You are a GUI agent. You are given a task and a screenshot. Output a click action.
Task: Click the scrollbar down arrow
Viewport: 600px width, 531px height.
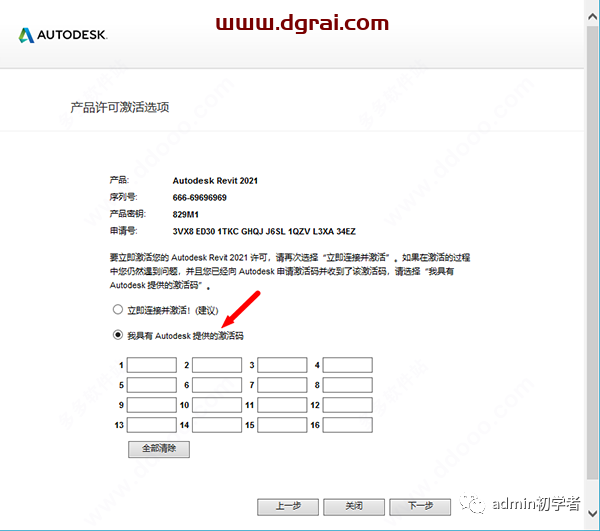click(x=592, y=513)
